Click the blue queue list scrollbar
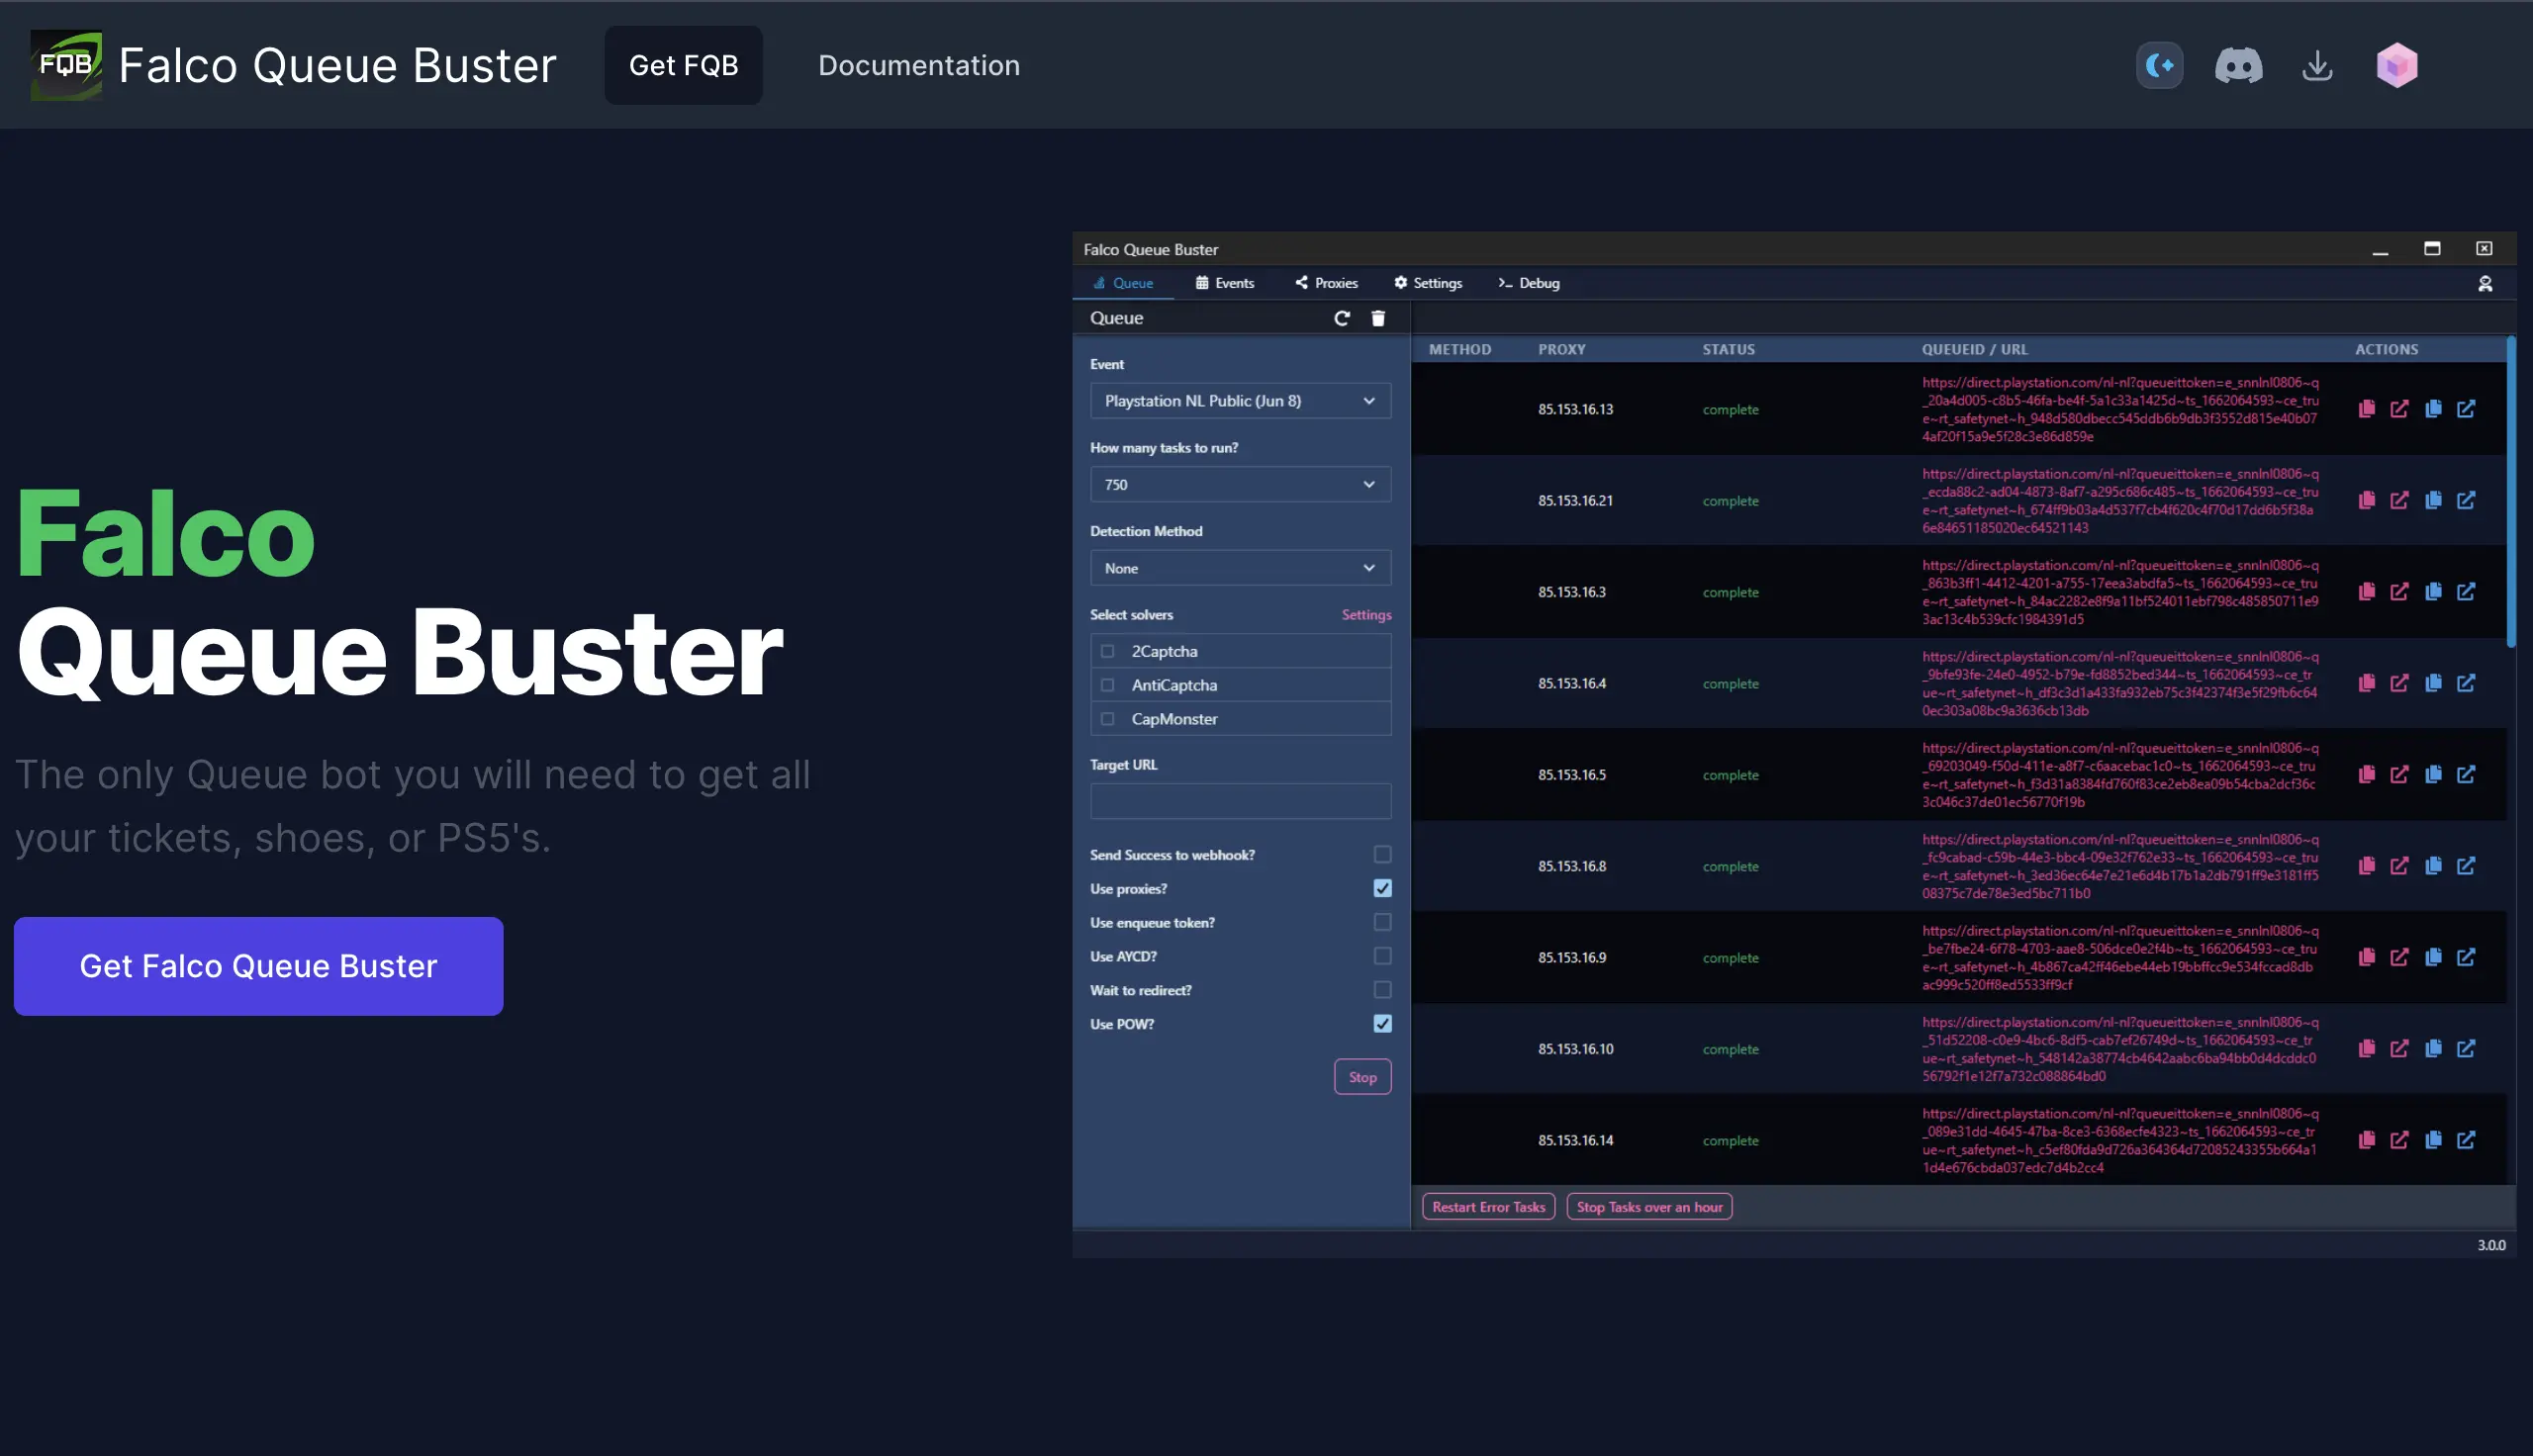 tap(2510, 492)
